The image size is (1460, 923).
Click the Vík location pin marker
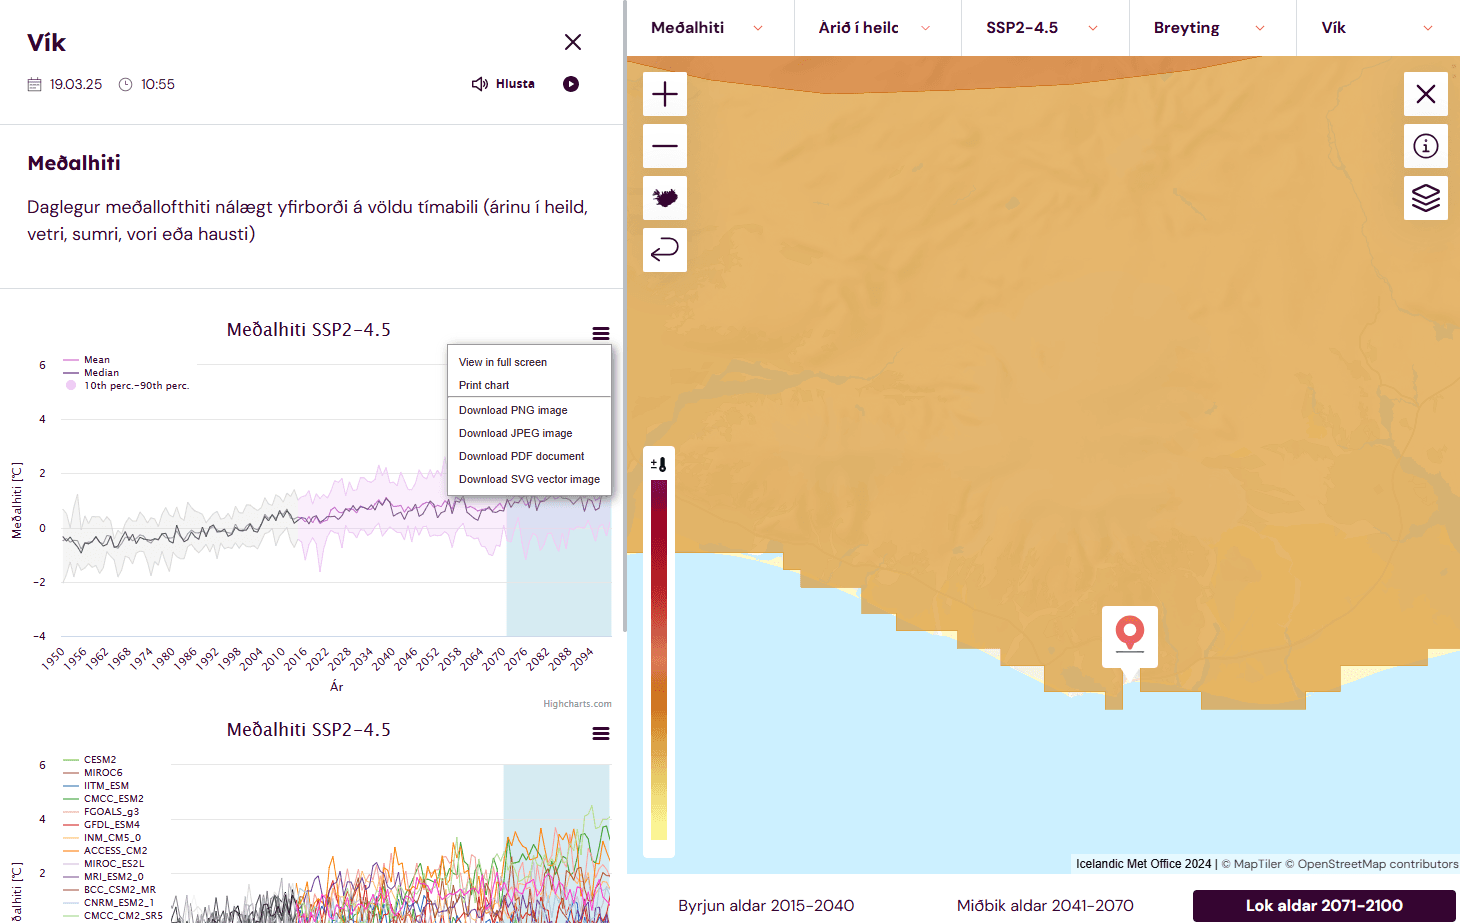(x=1130, y=634)
